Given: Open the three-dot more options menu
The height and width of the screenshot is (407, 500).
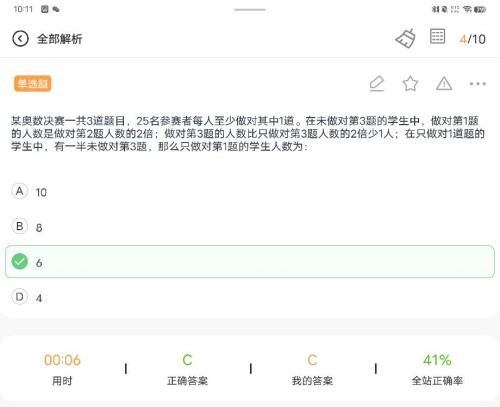Looking at the screenshot, I should click(478, 84).
